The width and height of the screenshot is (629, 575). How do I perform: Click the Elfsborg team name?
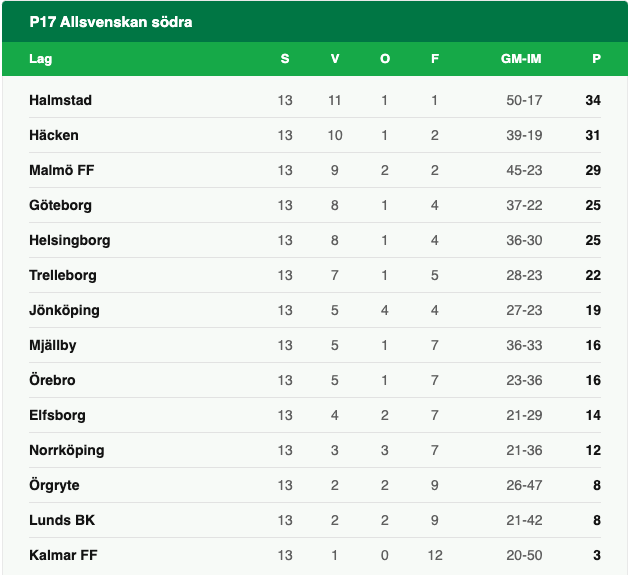tap(57, 415)
